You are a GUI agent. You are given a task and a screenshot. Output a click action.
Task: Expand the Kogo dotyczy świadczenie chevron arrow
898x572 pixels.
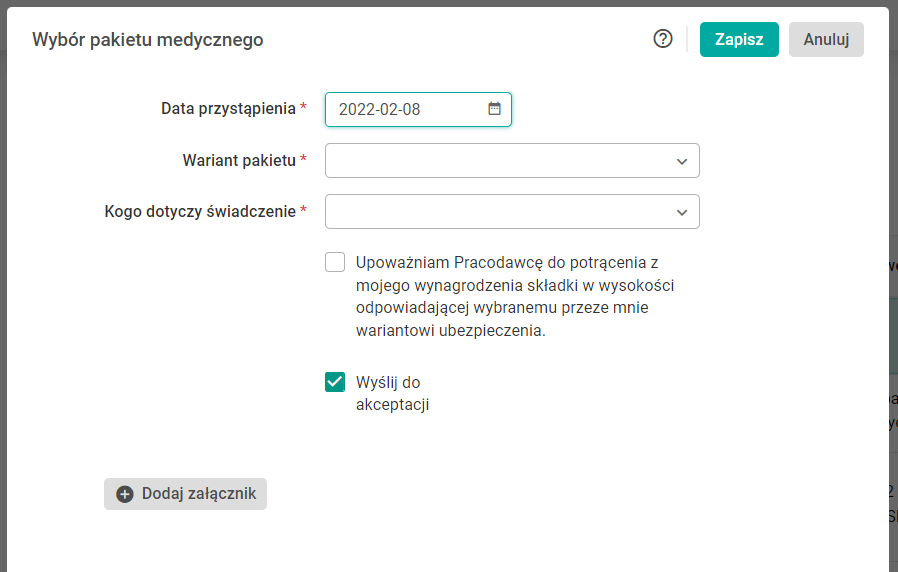[x=682, y=212]
